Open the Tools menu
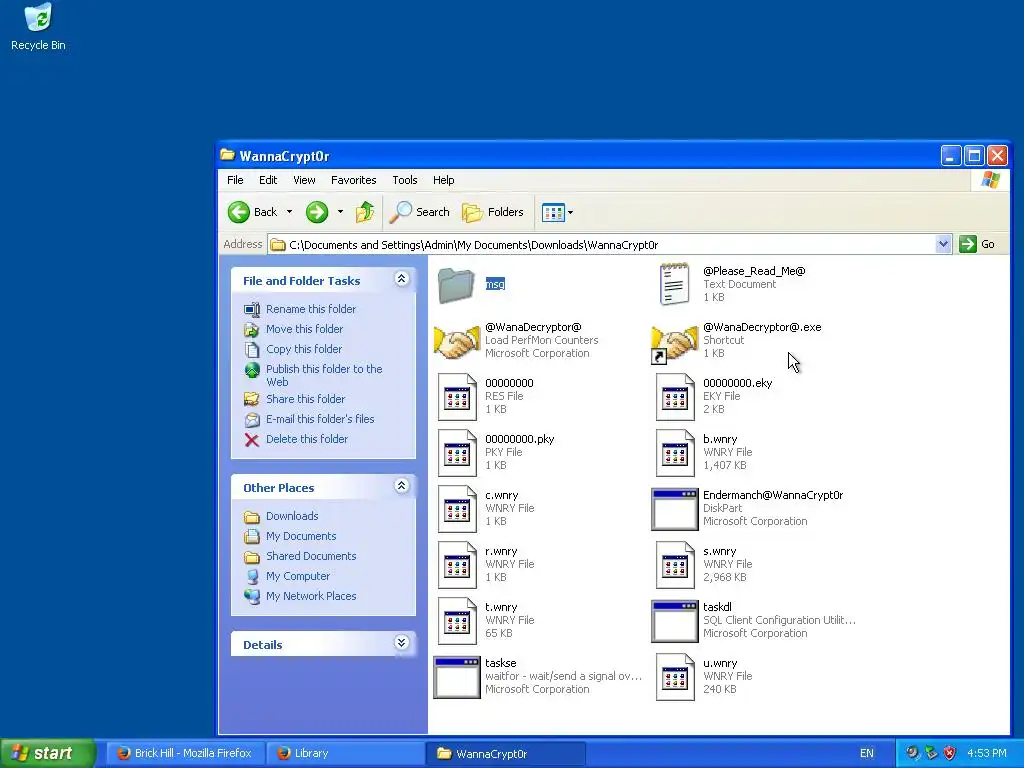This screenshot has width=1024, height=768. (404, 180)
